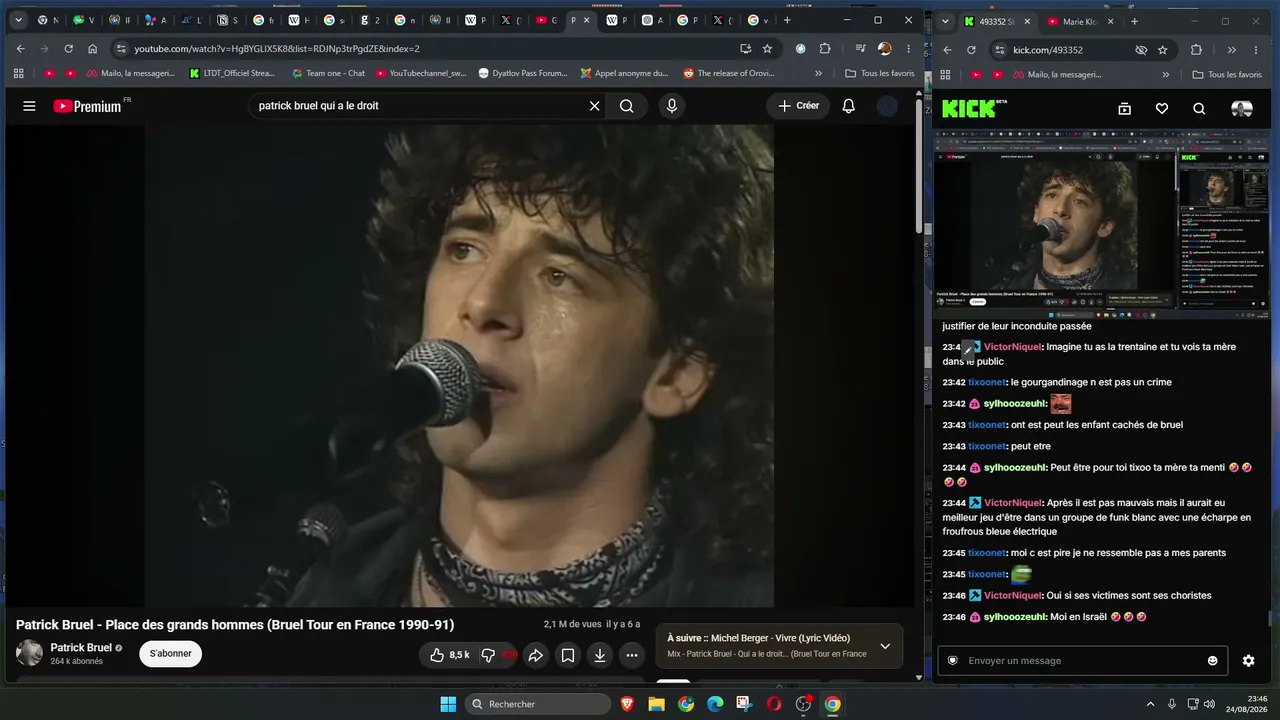
Task: Click the Patrick Bruel channel avatar
Action: point(30,653)
